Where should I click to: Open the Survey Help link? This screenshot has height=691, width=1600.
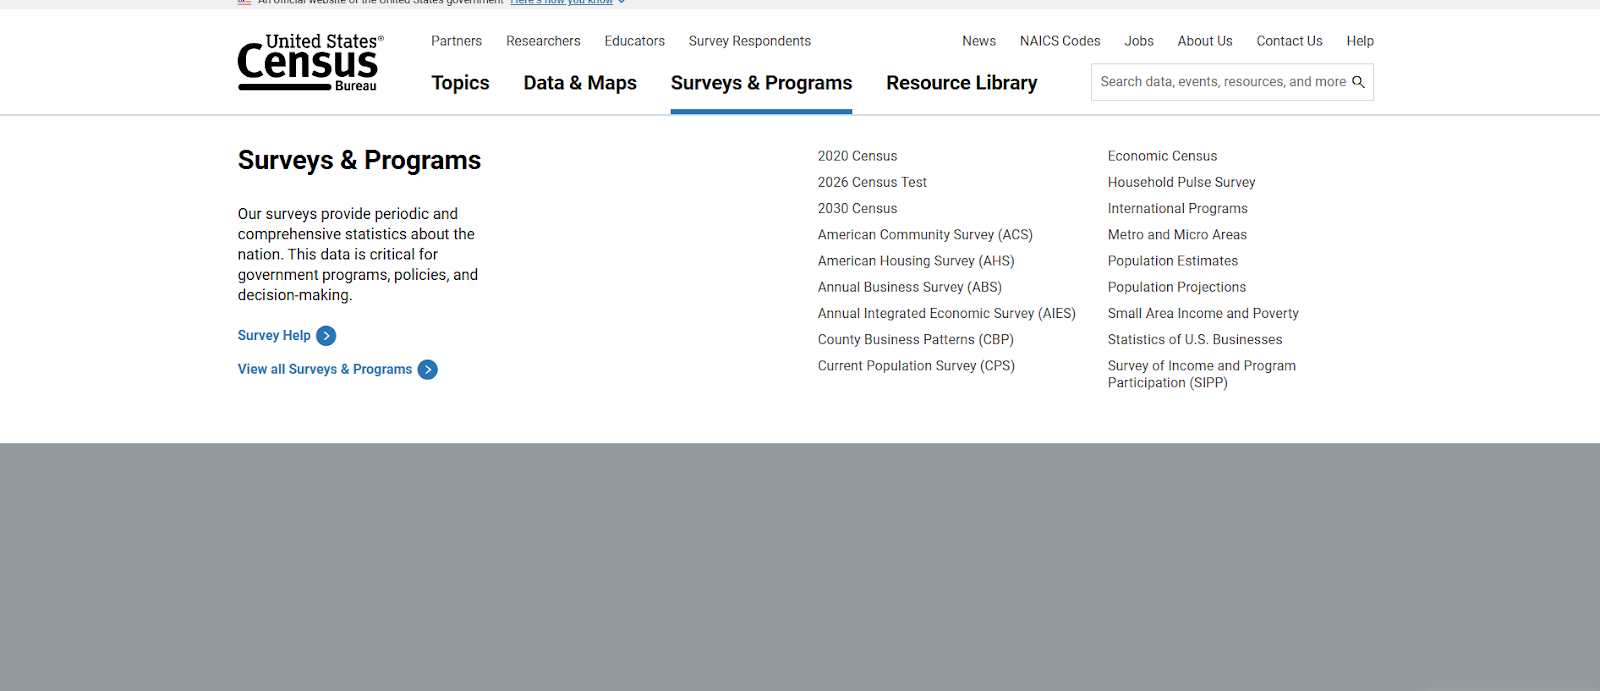(x=274, y=336)
